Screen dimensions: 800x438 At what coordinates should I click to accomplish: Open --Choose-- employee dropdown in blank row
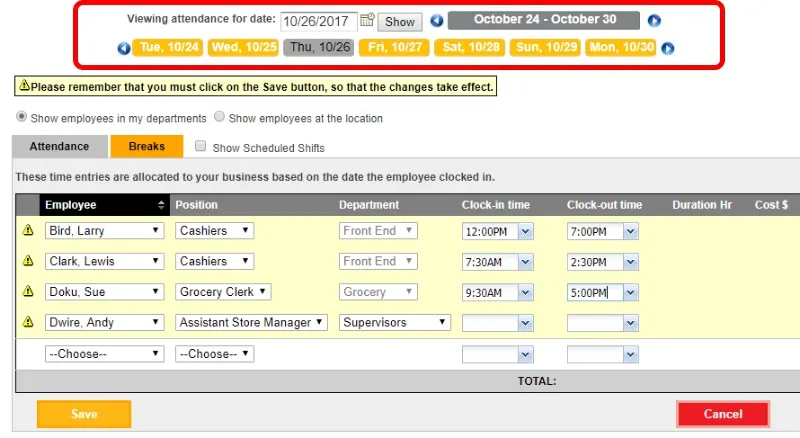pyautogui.click(x=105, y=354)
